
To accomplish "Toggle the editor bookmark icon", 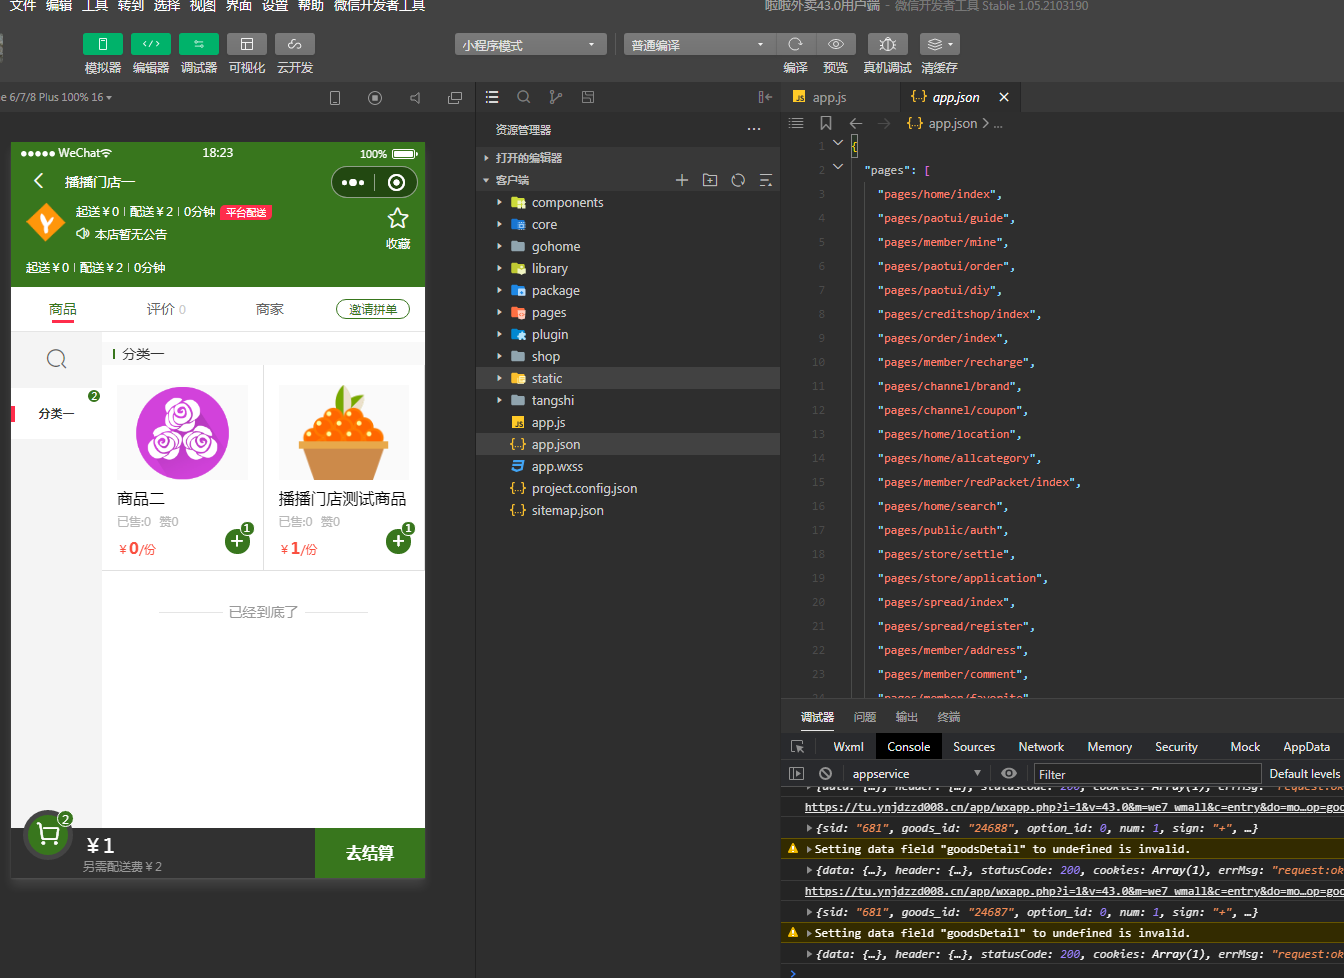I will tap(826, 123).
